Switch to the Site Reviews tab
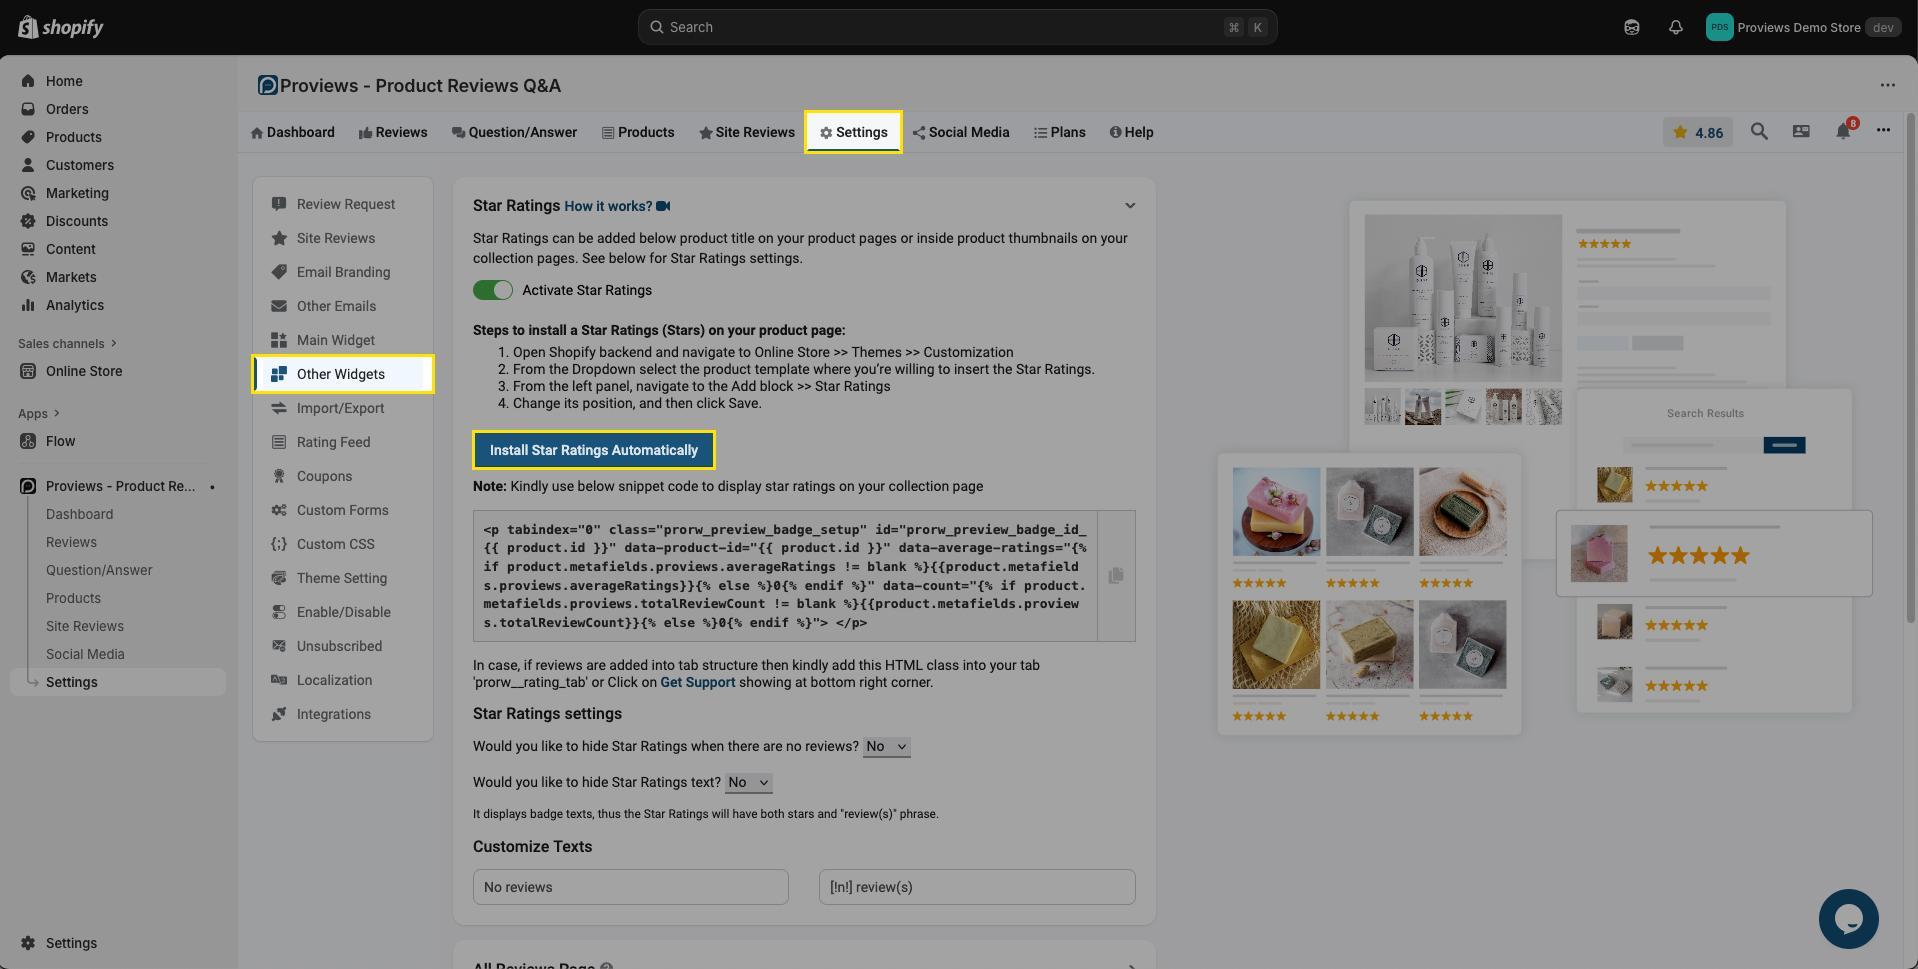The width and height of the screenshot is (1918, 969). pos(746,133)
